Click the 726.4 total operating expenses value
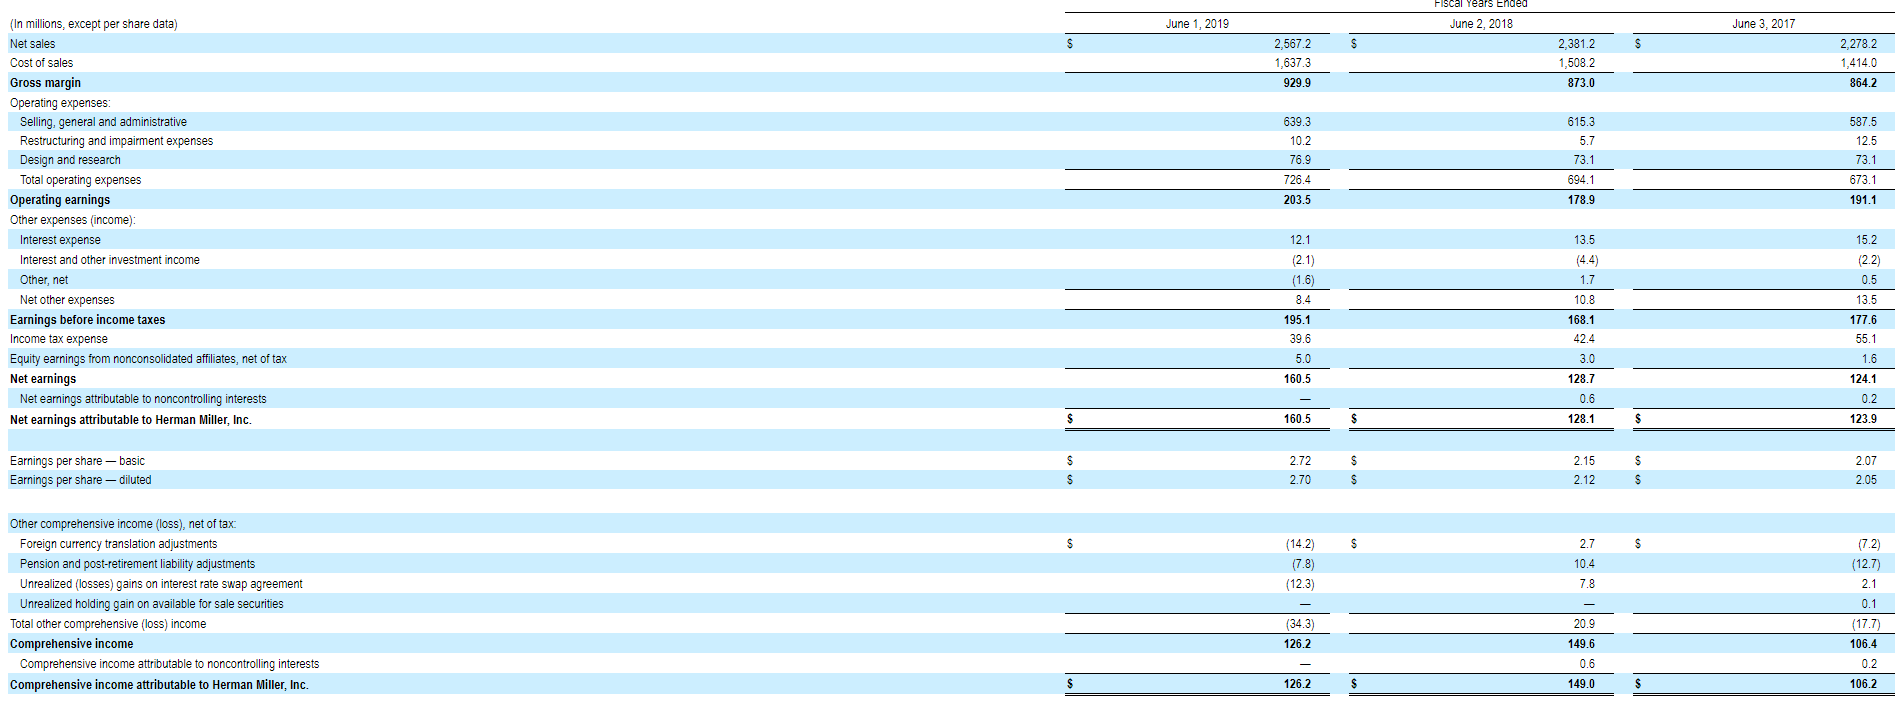 [1297, 180]
